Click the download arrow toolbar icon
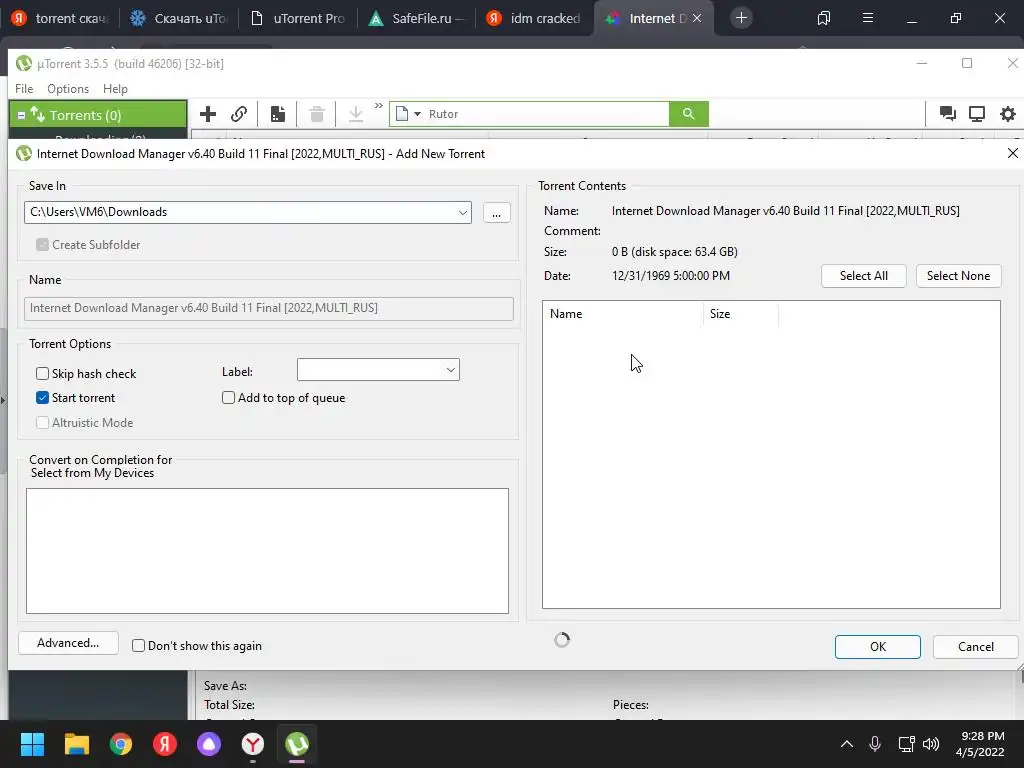1024x768 pixels. 356,114
